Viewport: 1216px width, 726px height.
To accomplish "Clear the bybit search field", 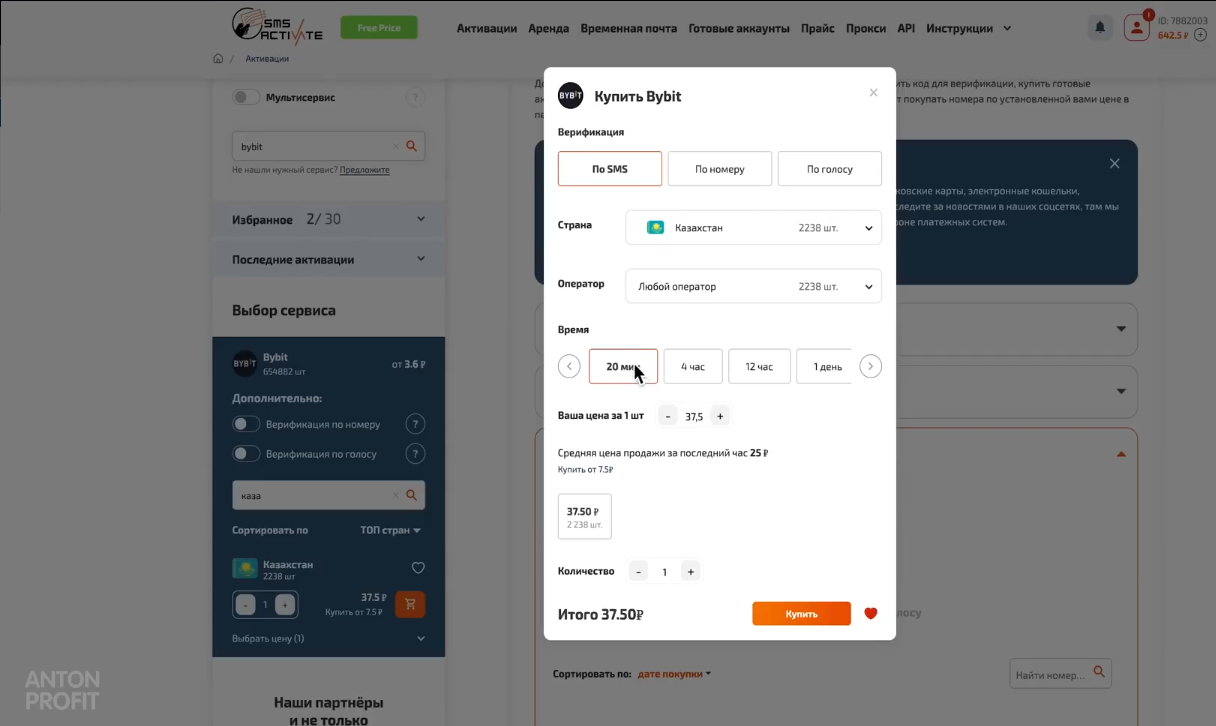I will click(395, 146).
